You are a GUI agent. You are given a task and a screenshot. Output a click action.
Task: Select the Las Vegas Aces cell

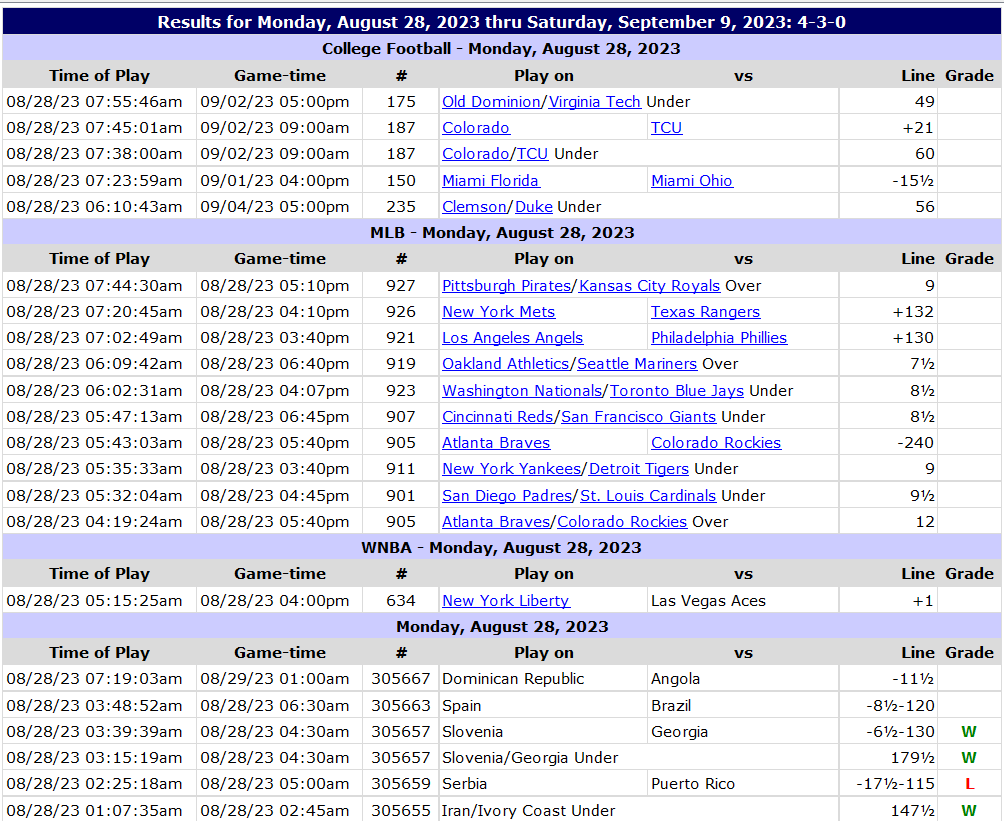[x=742, y=601]
